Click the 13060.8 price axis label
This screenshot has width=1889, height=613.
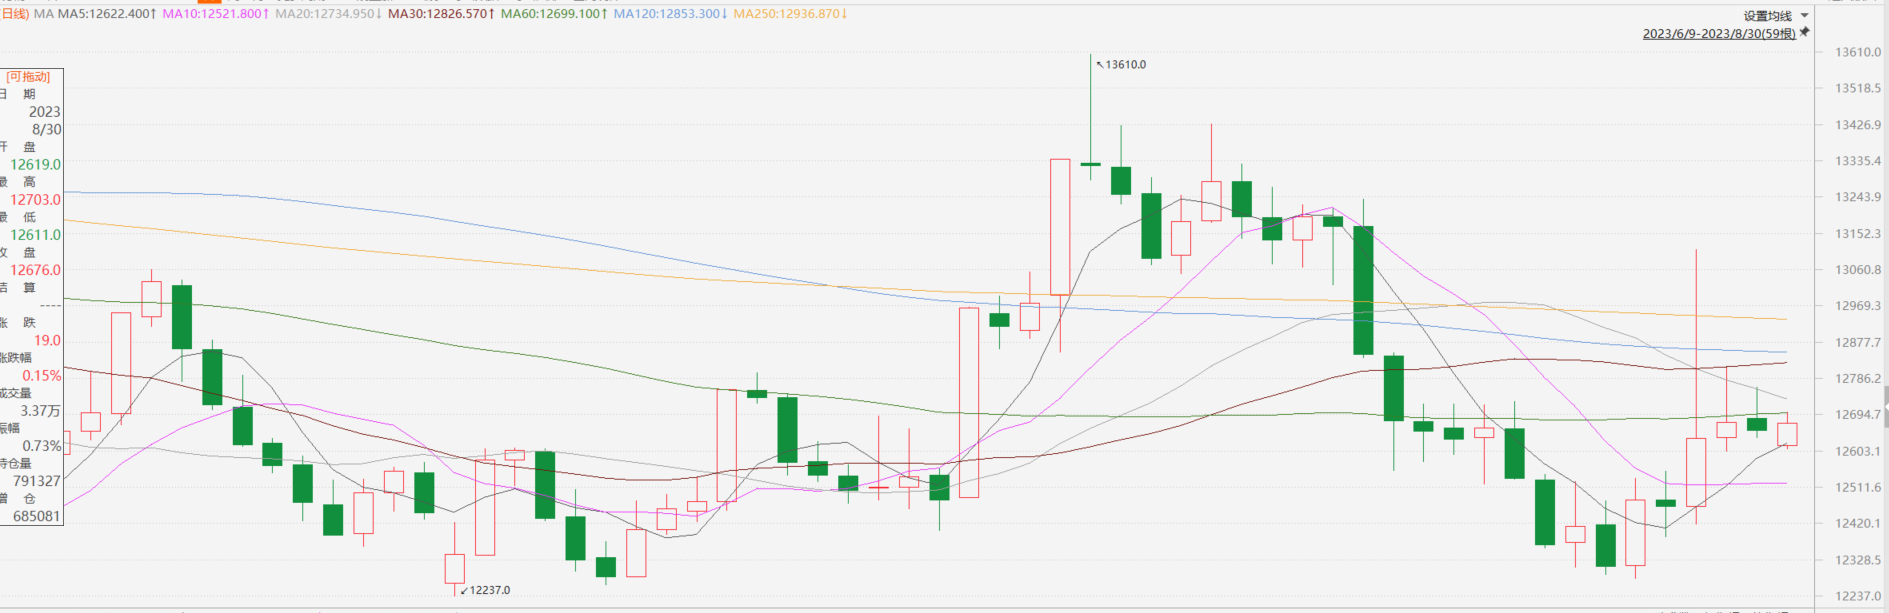[1858, 270]
